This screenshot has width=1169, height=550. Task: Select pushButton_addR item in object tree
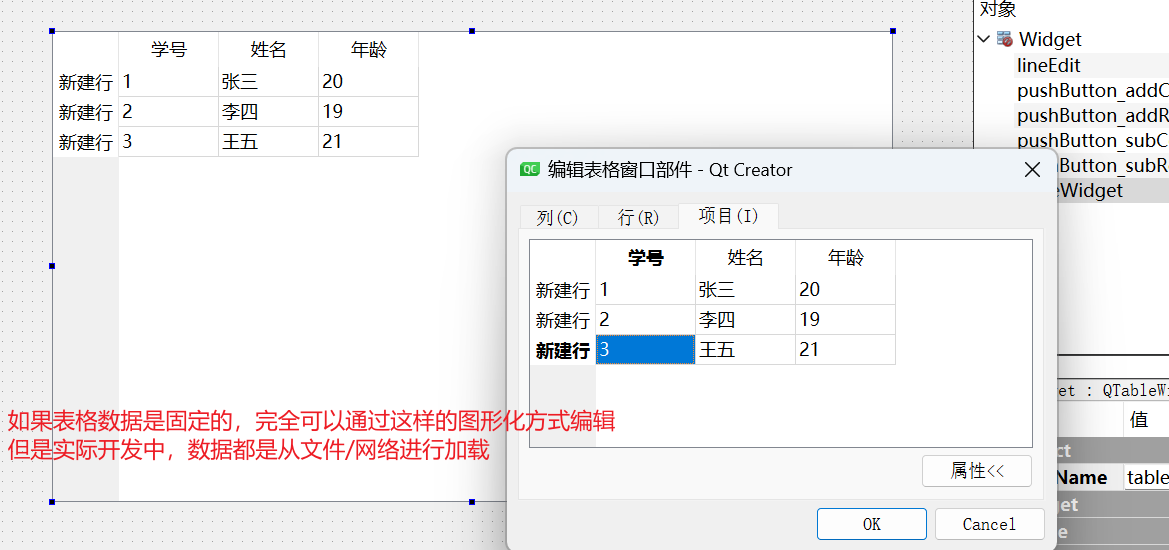coord(1092,116)
